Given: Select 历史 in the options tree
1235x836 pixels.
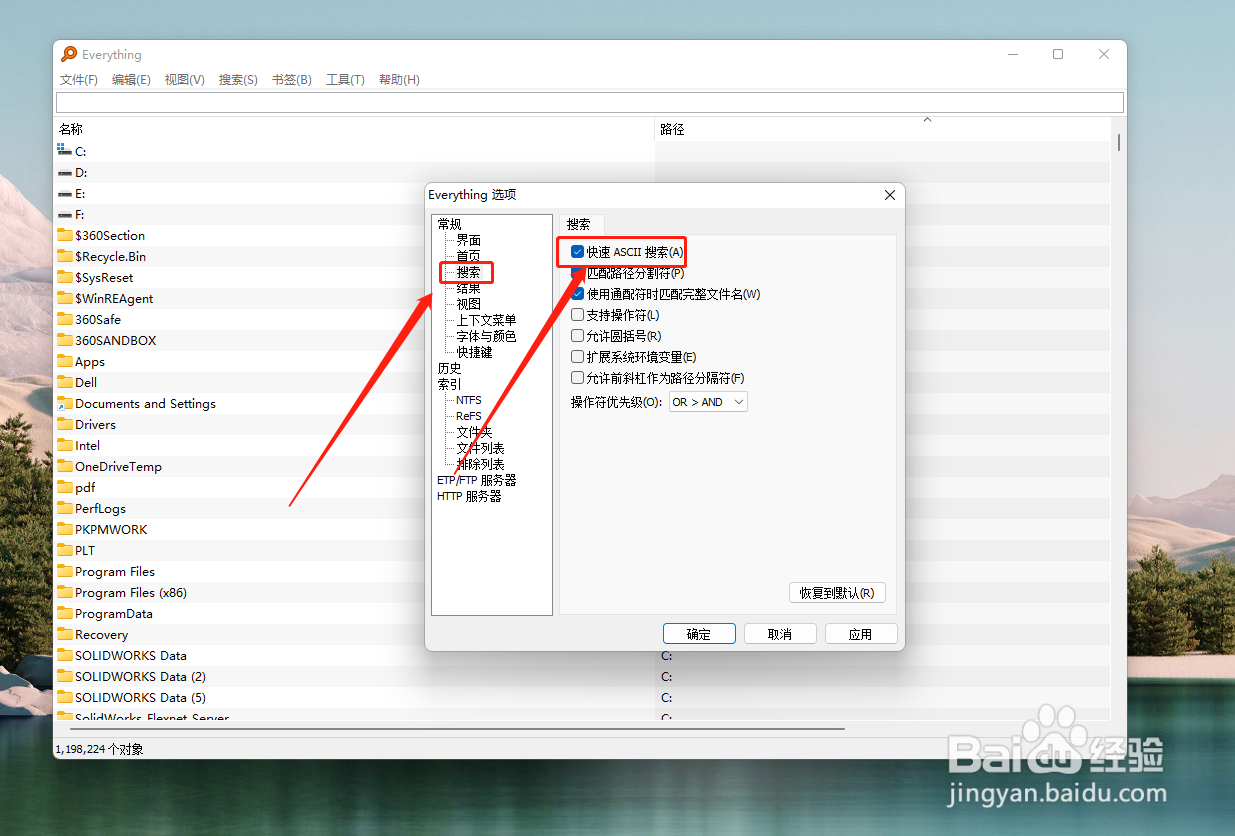Looking at the screenshot, I should (449, 368).
